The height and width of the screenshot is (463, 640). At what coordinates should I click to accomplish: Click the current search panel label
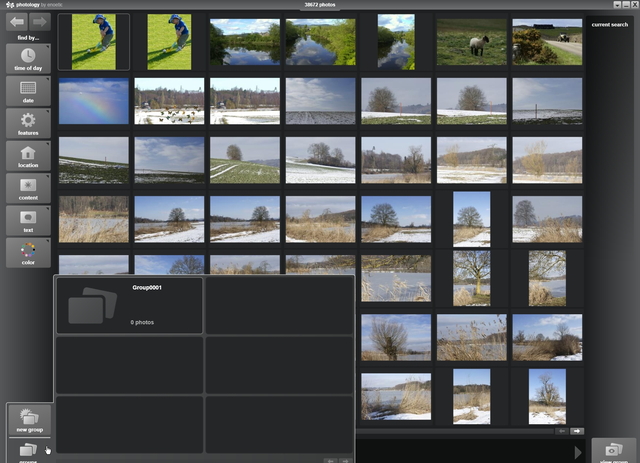[609, 25]
